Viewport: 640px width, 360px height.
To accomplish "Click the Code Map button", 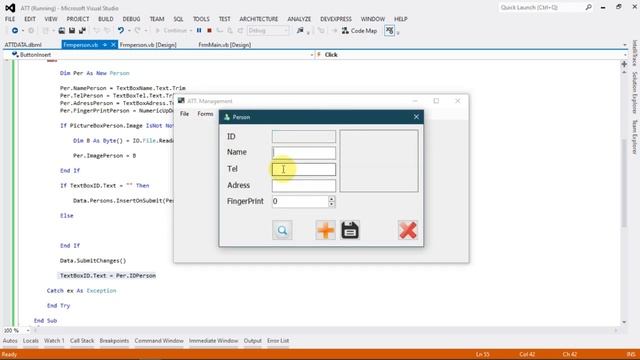I will tap(360, 31).
